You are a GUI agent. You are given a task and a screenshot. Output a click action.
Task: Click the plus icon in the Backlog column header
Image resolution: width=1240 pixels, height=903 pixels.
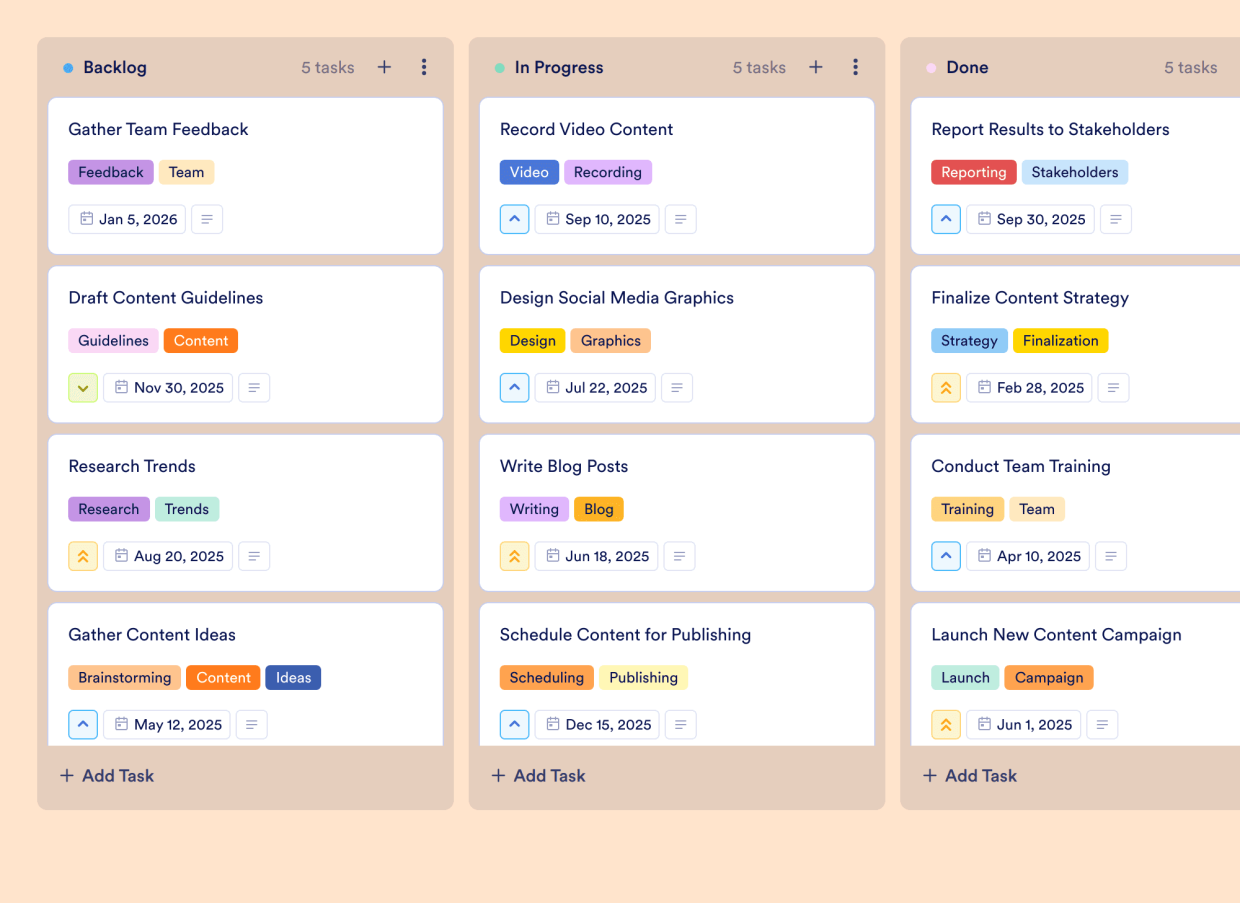(384, 67)
